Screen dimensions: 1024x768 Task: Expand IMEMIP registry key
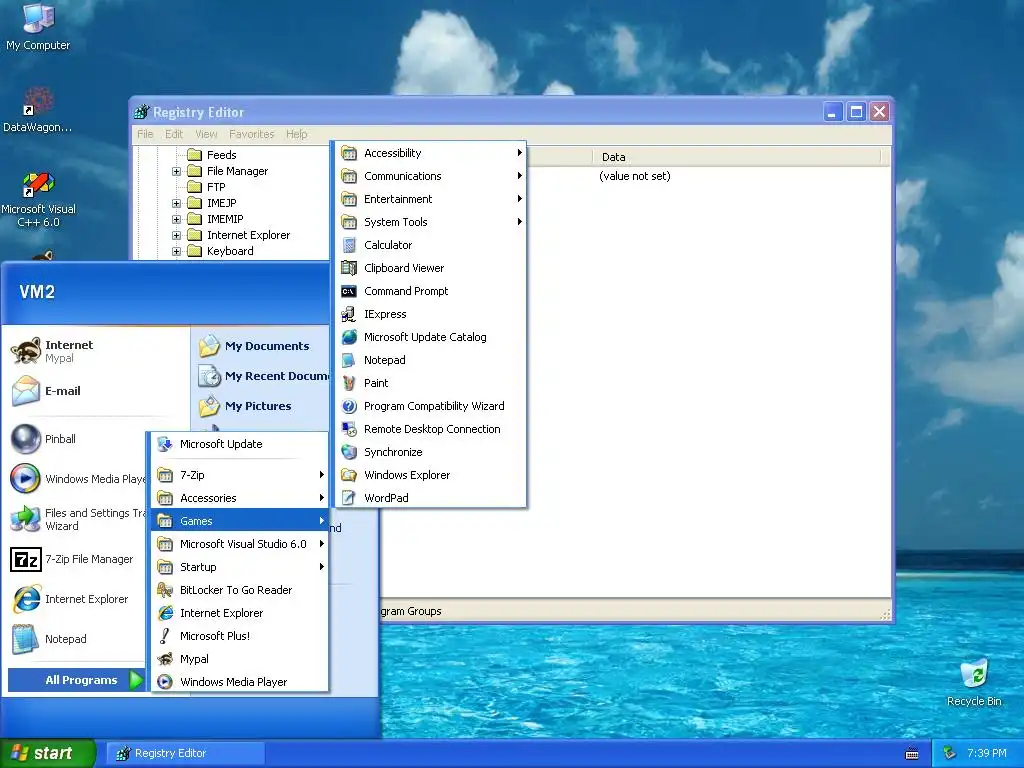[176, 219]
